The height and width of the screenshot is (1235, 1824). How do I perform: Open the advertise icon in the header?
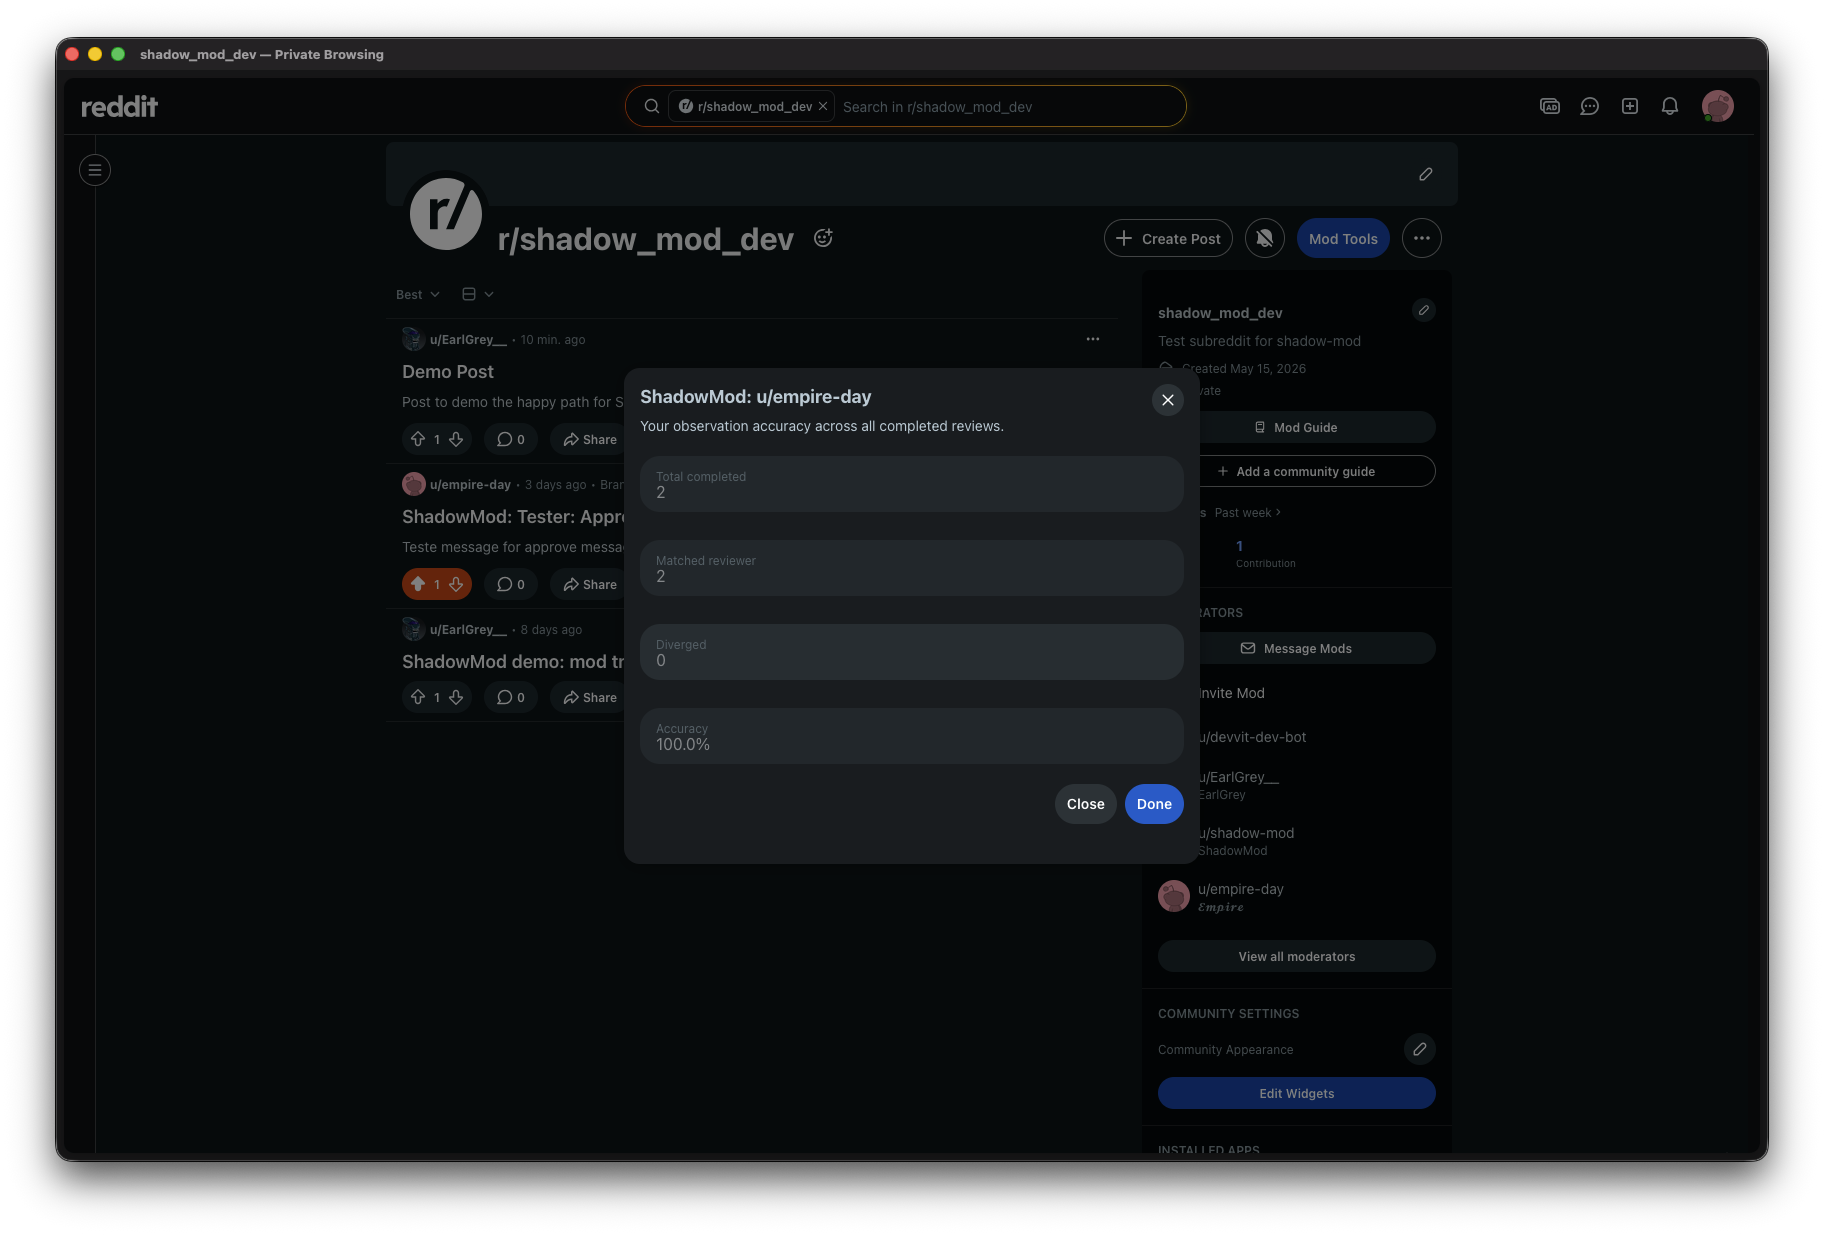[1550, 106]
